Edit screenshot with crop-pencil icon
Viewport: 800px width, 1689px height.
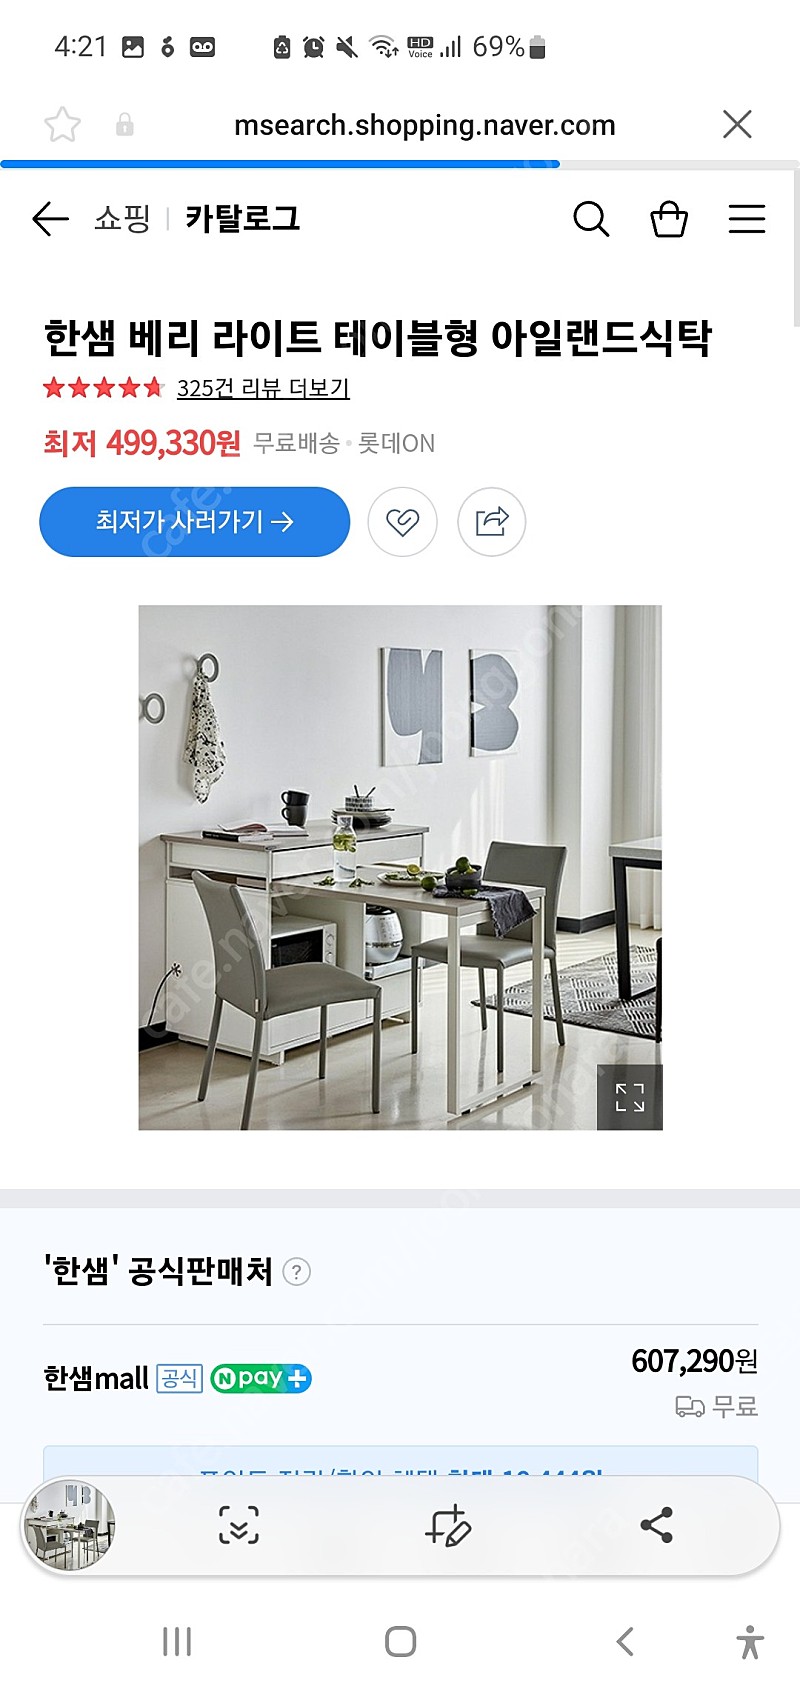pos(448,1525)
